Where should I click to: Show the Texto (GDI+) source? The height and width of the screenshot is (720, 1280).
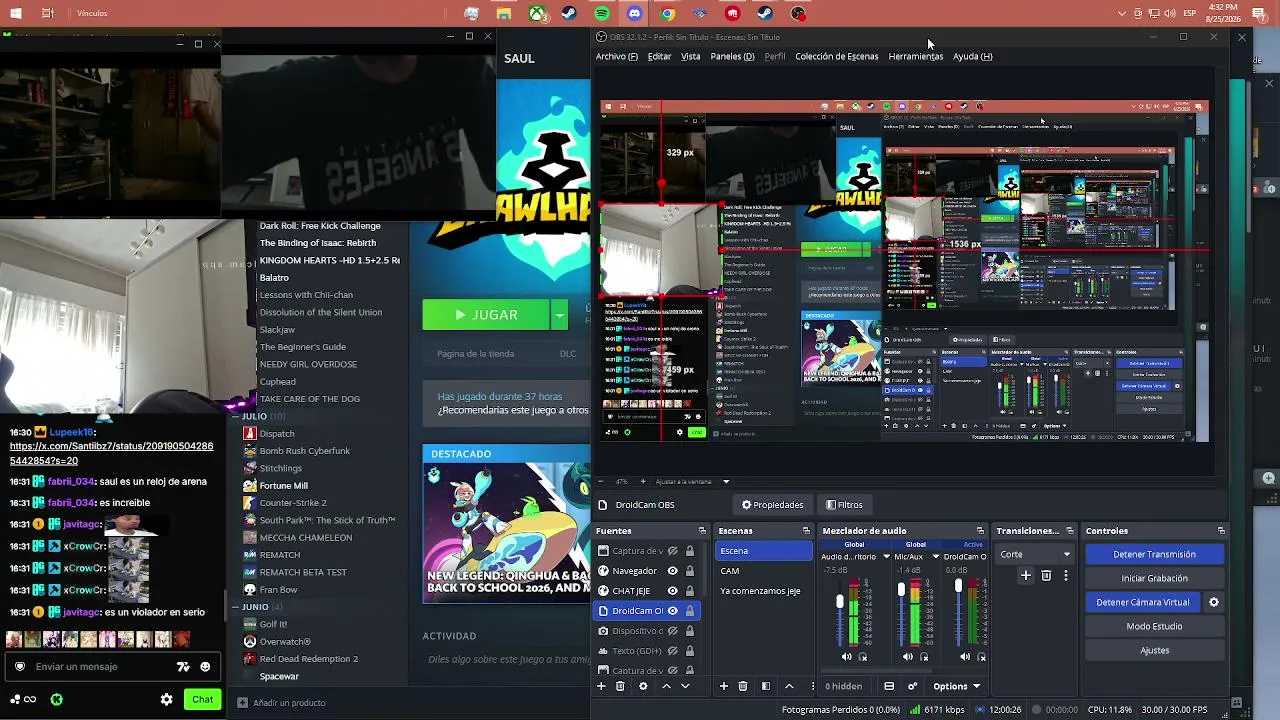(673, 651)
